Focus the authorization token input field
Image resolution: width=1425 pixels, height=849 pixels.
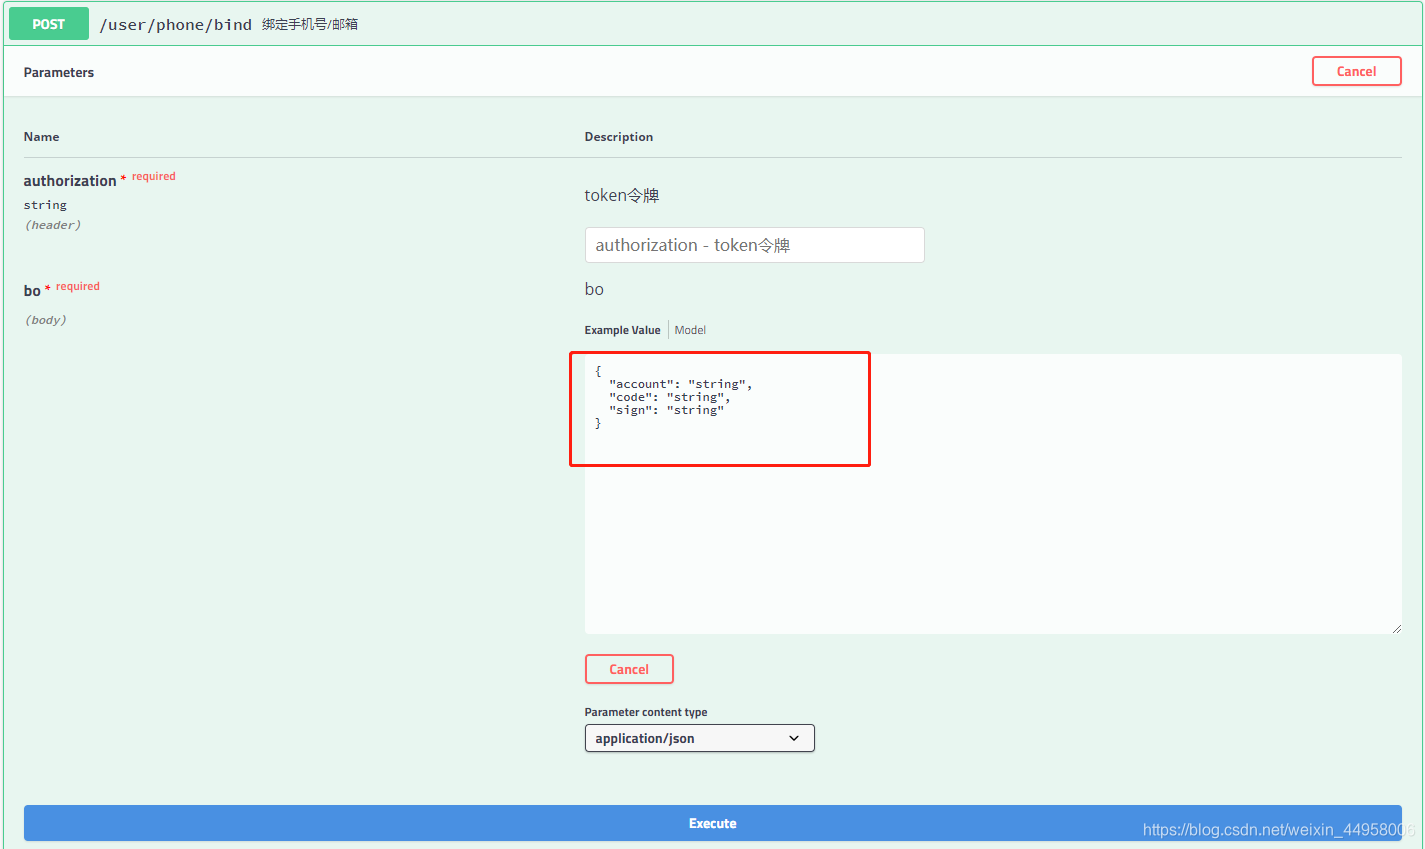pyautogui.click(x=754, y=245)
